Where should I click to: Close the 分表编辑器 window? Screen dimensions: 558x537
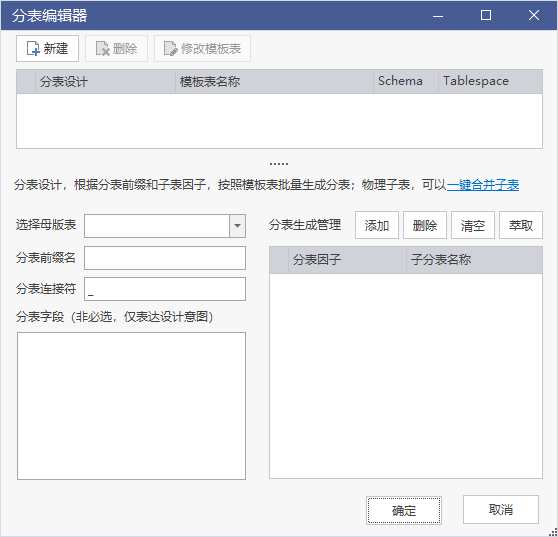point(534,15)
